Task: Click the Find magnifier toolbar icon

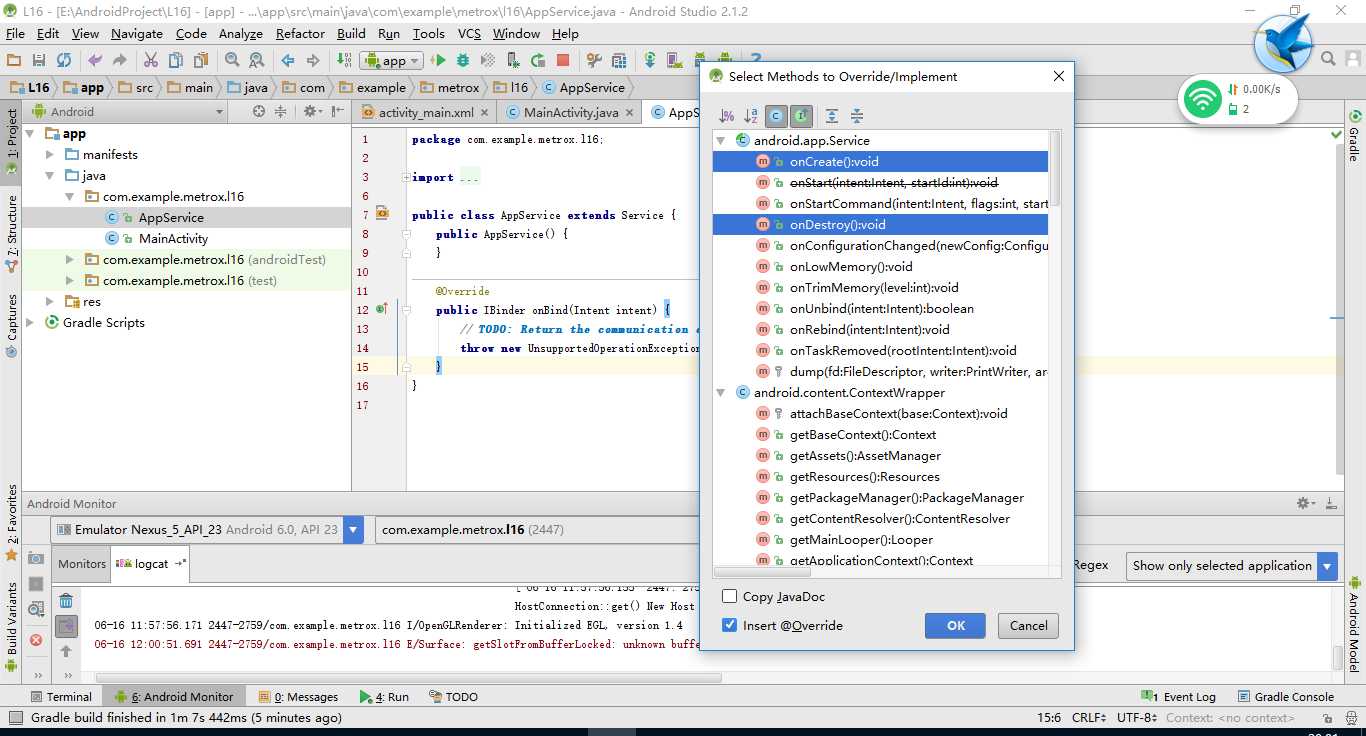Action: [232, 60]
